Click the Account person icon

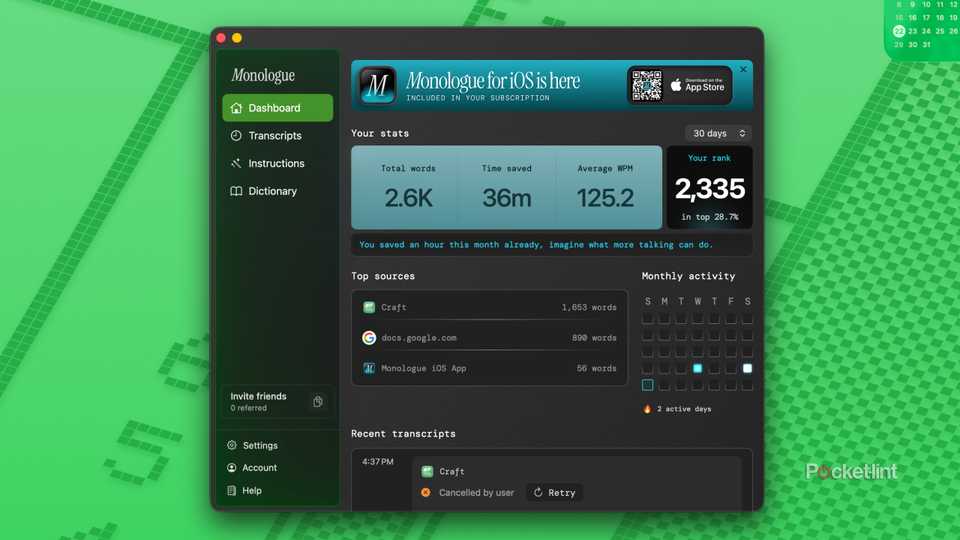(231, 468)
